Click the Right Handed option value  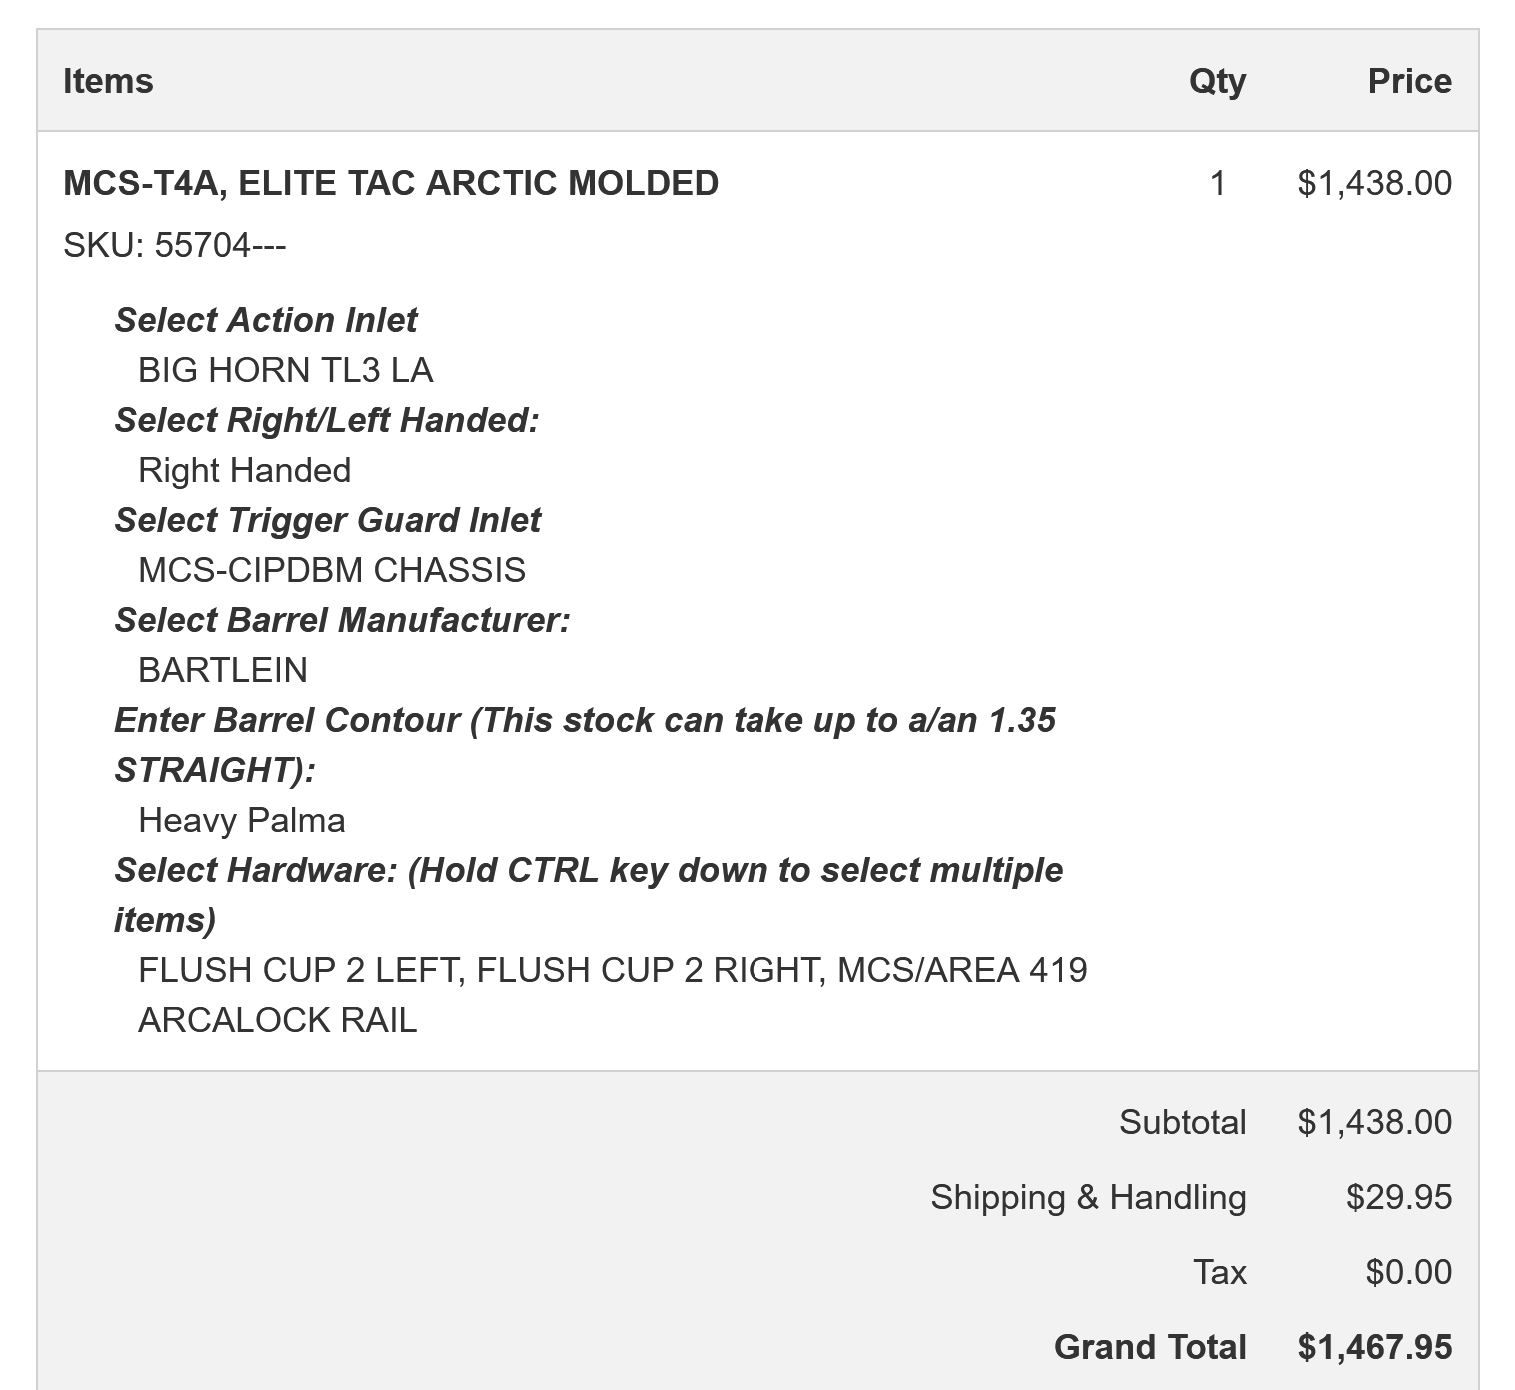coord(245,470)
